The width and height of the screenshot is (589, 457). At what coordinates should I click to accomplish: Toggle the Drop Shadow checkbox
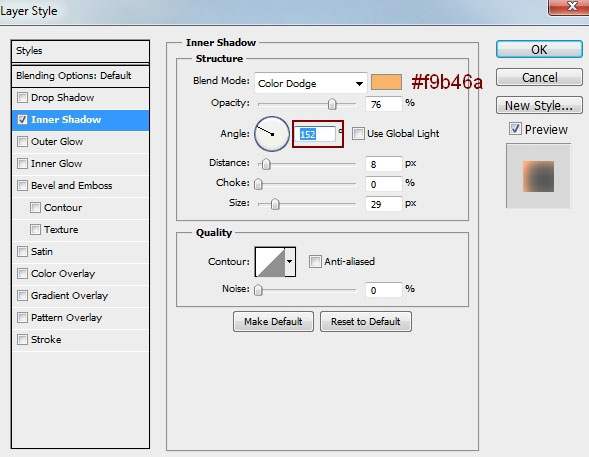coord(22,98)
